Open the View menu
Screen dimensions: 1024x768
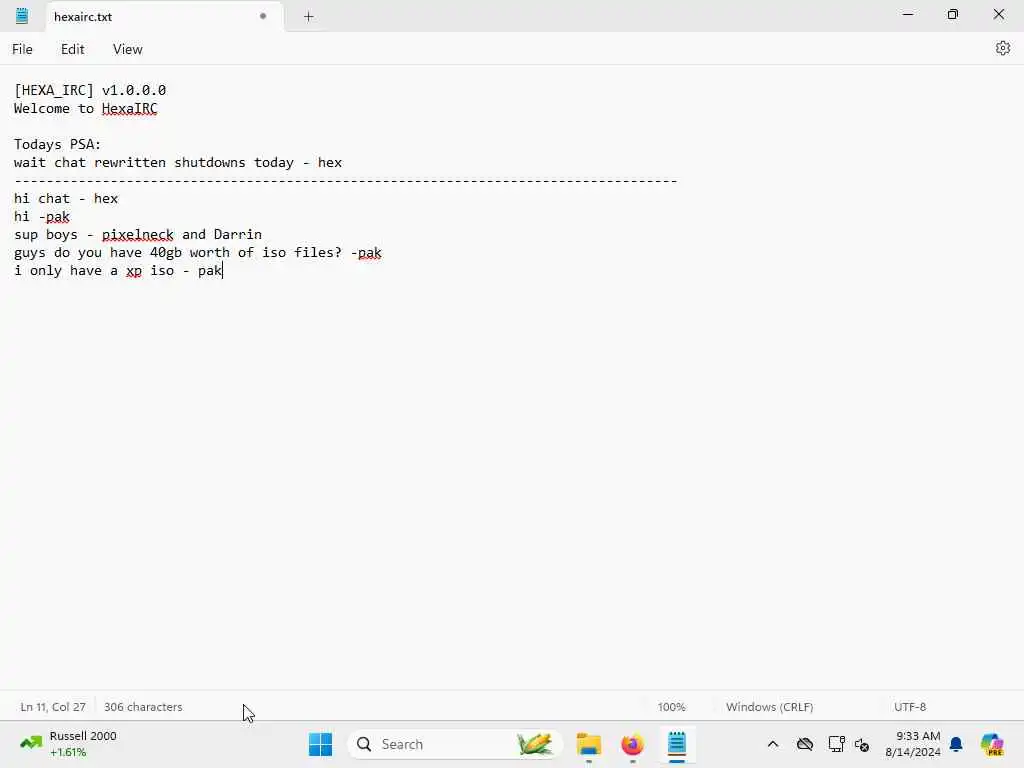pyautogui.click(x=127, y=49)
